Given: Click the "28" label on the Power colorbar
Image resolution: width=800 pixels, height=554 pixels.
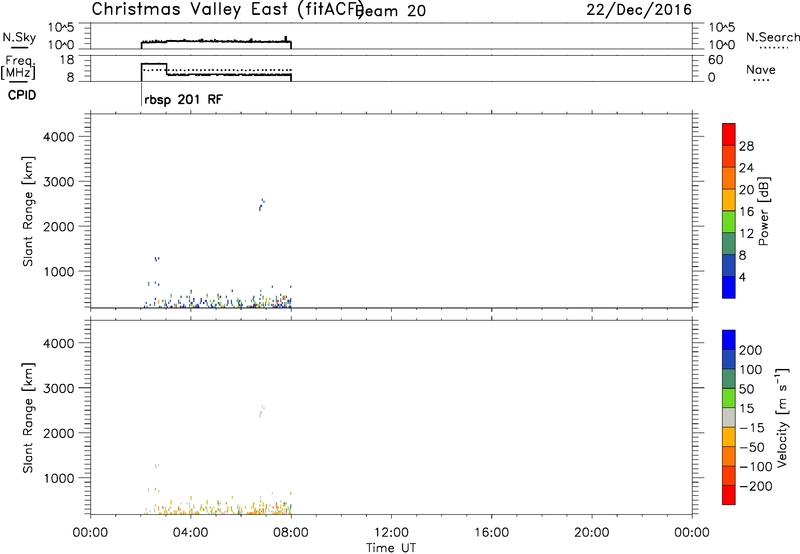Looking at the screenshot, I should coord(746,146).
